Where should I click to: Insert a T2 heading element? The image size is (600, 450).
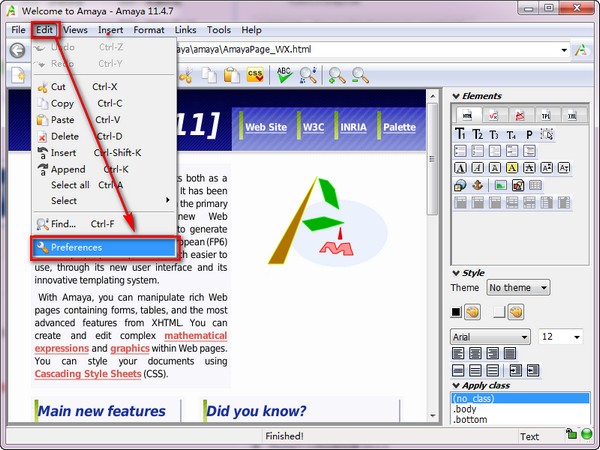[477, 134]
